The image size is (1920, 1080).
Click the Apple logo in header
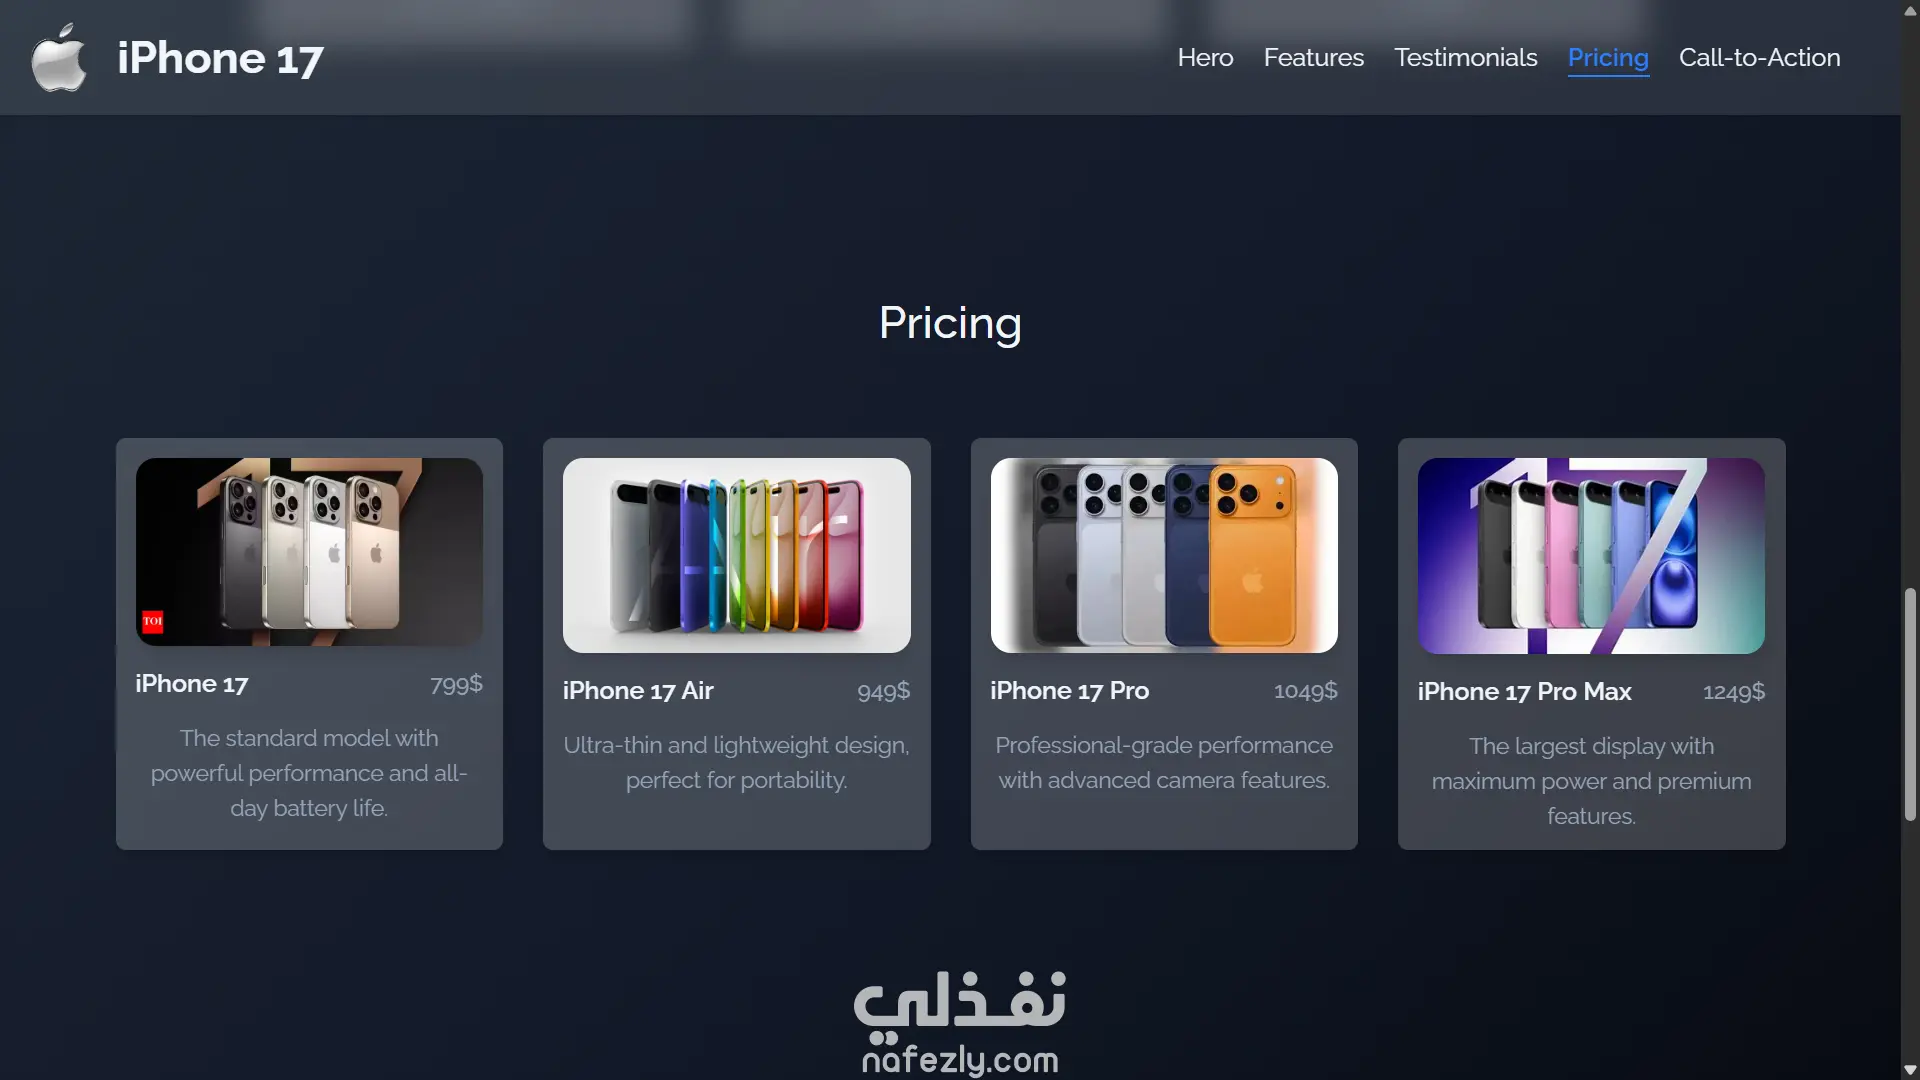(59, 58)
